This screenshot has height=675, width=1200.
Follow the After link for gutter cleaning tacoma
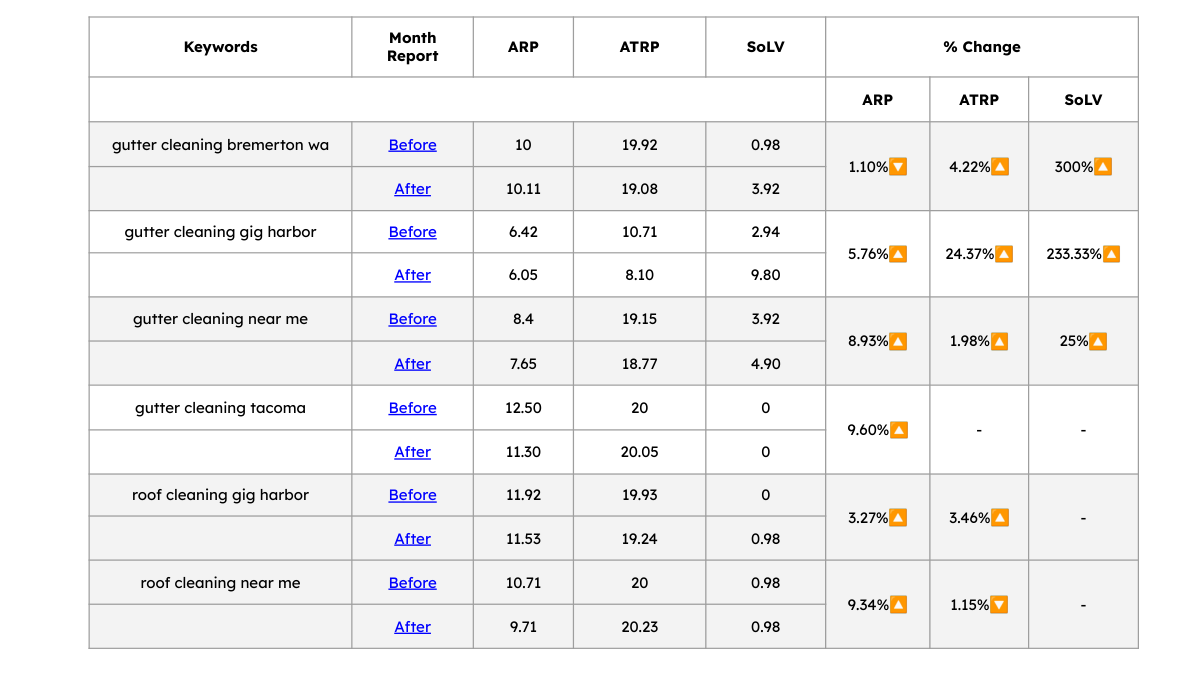[412, 452]
